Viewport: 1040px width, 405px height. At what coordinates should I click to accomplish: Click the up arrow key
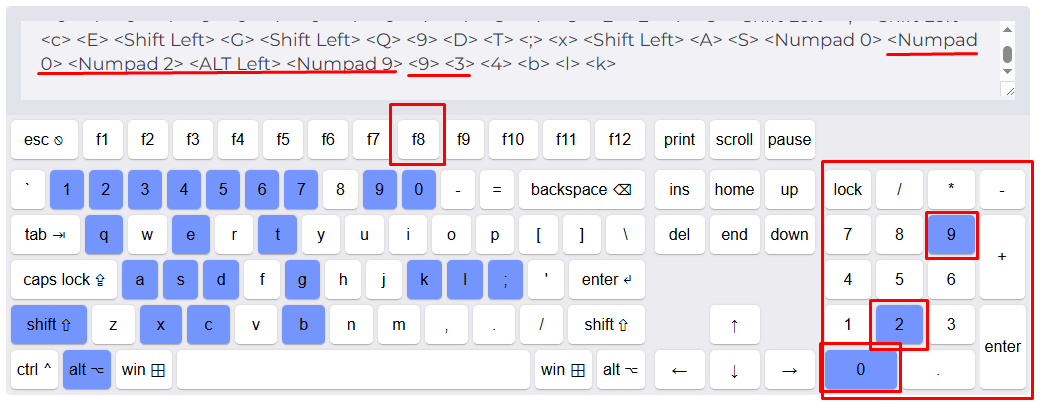[x=734, y=325]
